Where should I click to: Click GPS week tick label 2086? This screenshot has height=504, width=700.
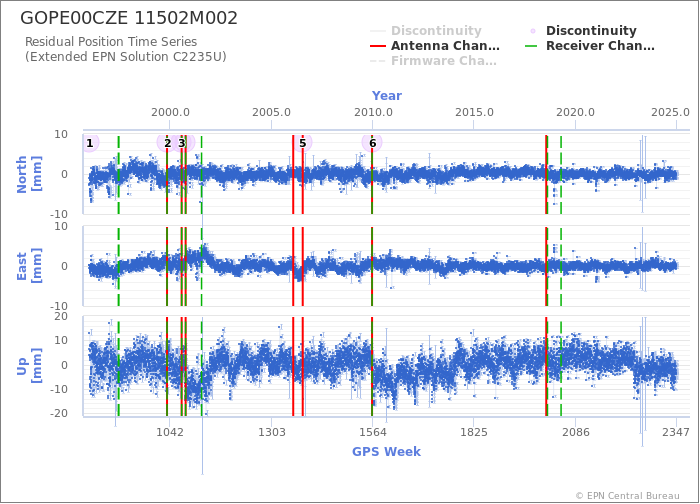point(575,432)
